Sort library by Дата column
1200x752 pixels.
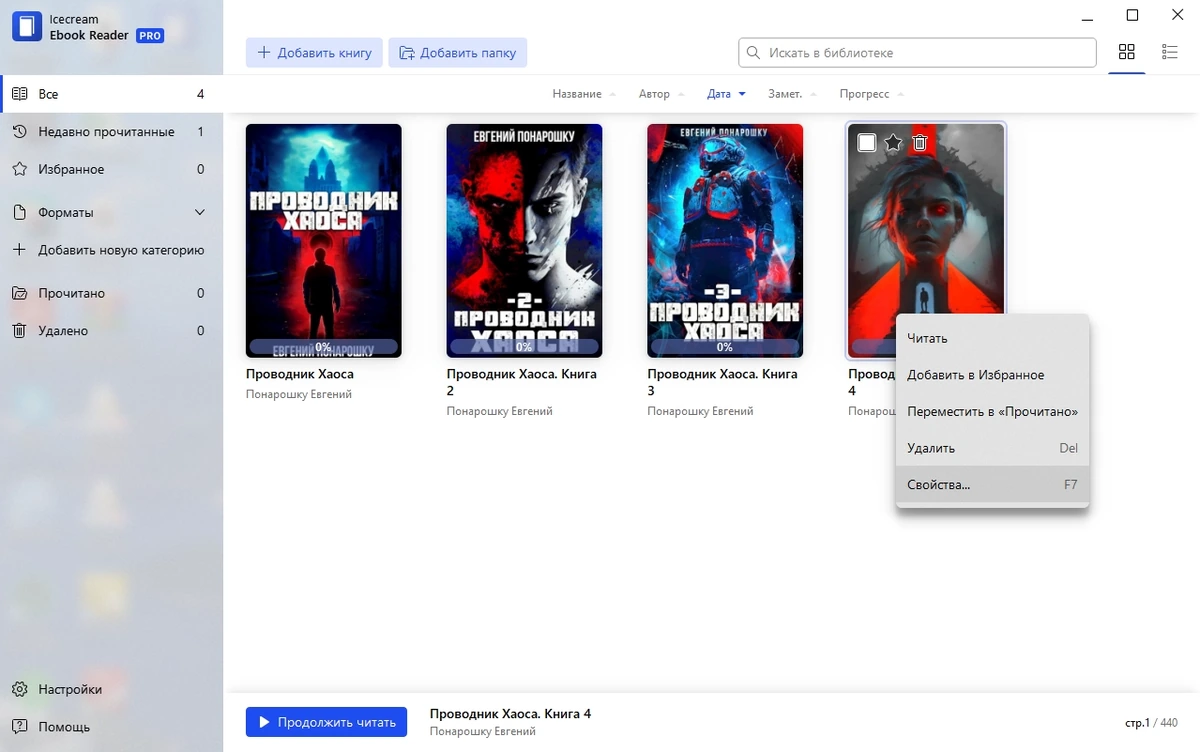pyautogui.click(x=727, y=94)
